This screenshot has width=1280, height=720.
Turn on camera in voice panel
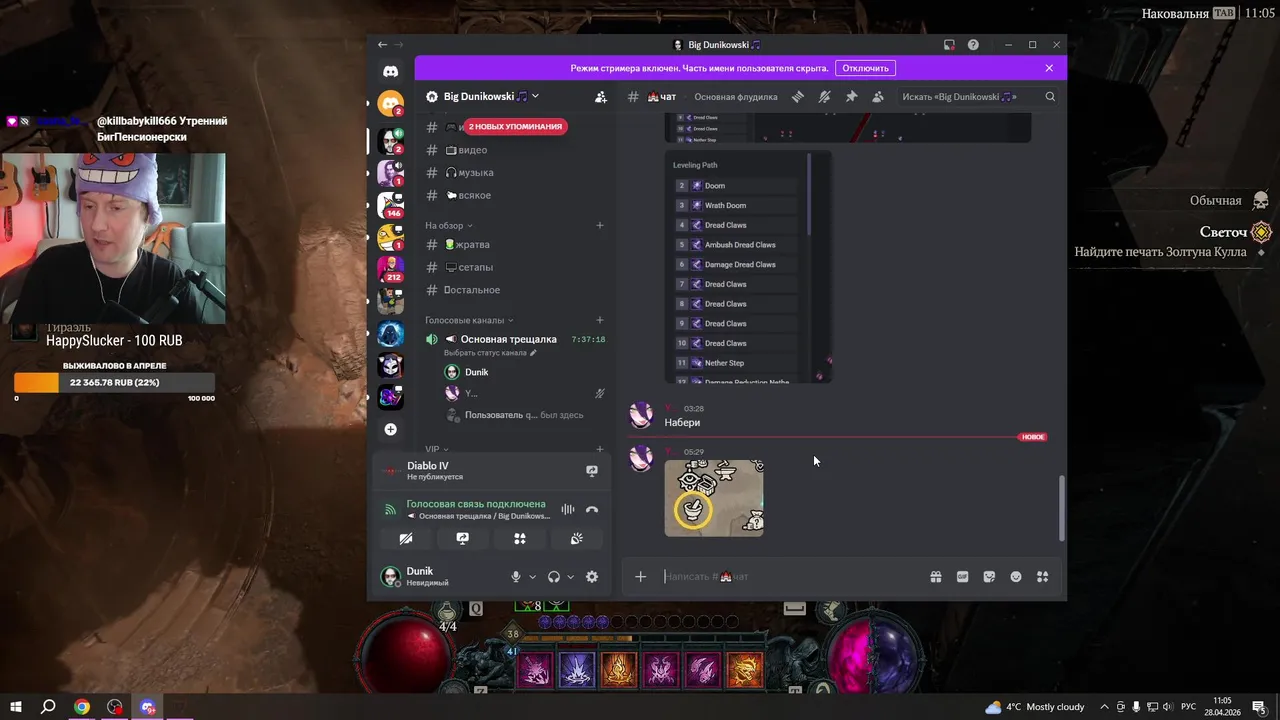click(405, 538)
